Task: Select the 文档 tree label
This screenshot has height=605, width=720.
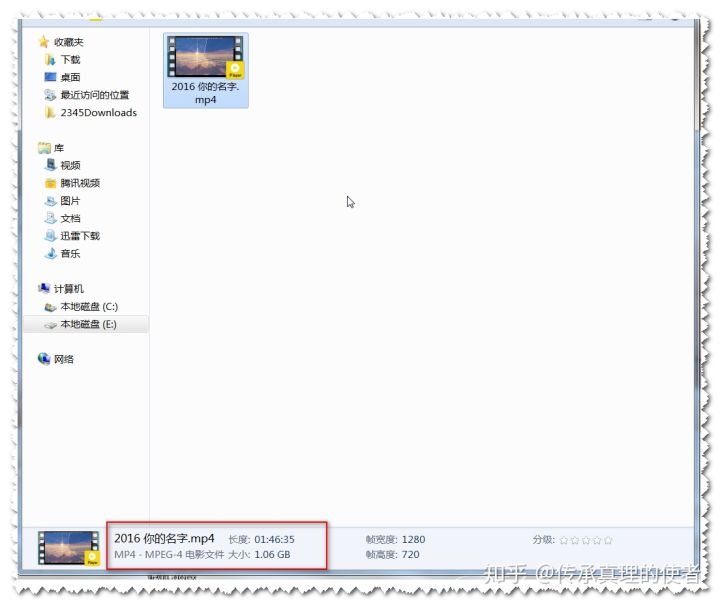Action: click(70, 218)
